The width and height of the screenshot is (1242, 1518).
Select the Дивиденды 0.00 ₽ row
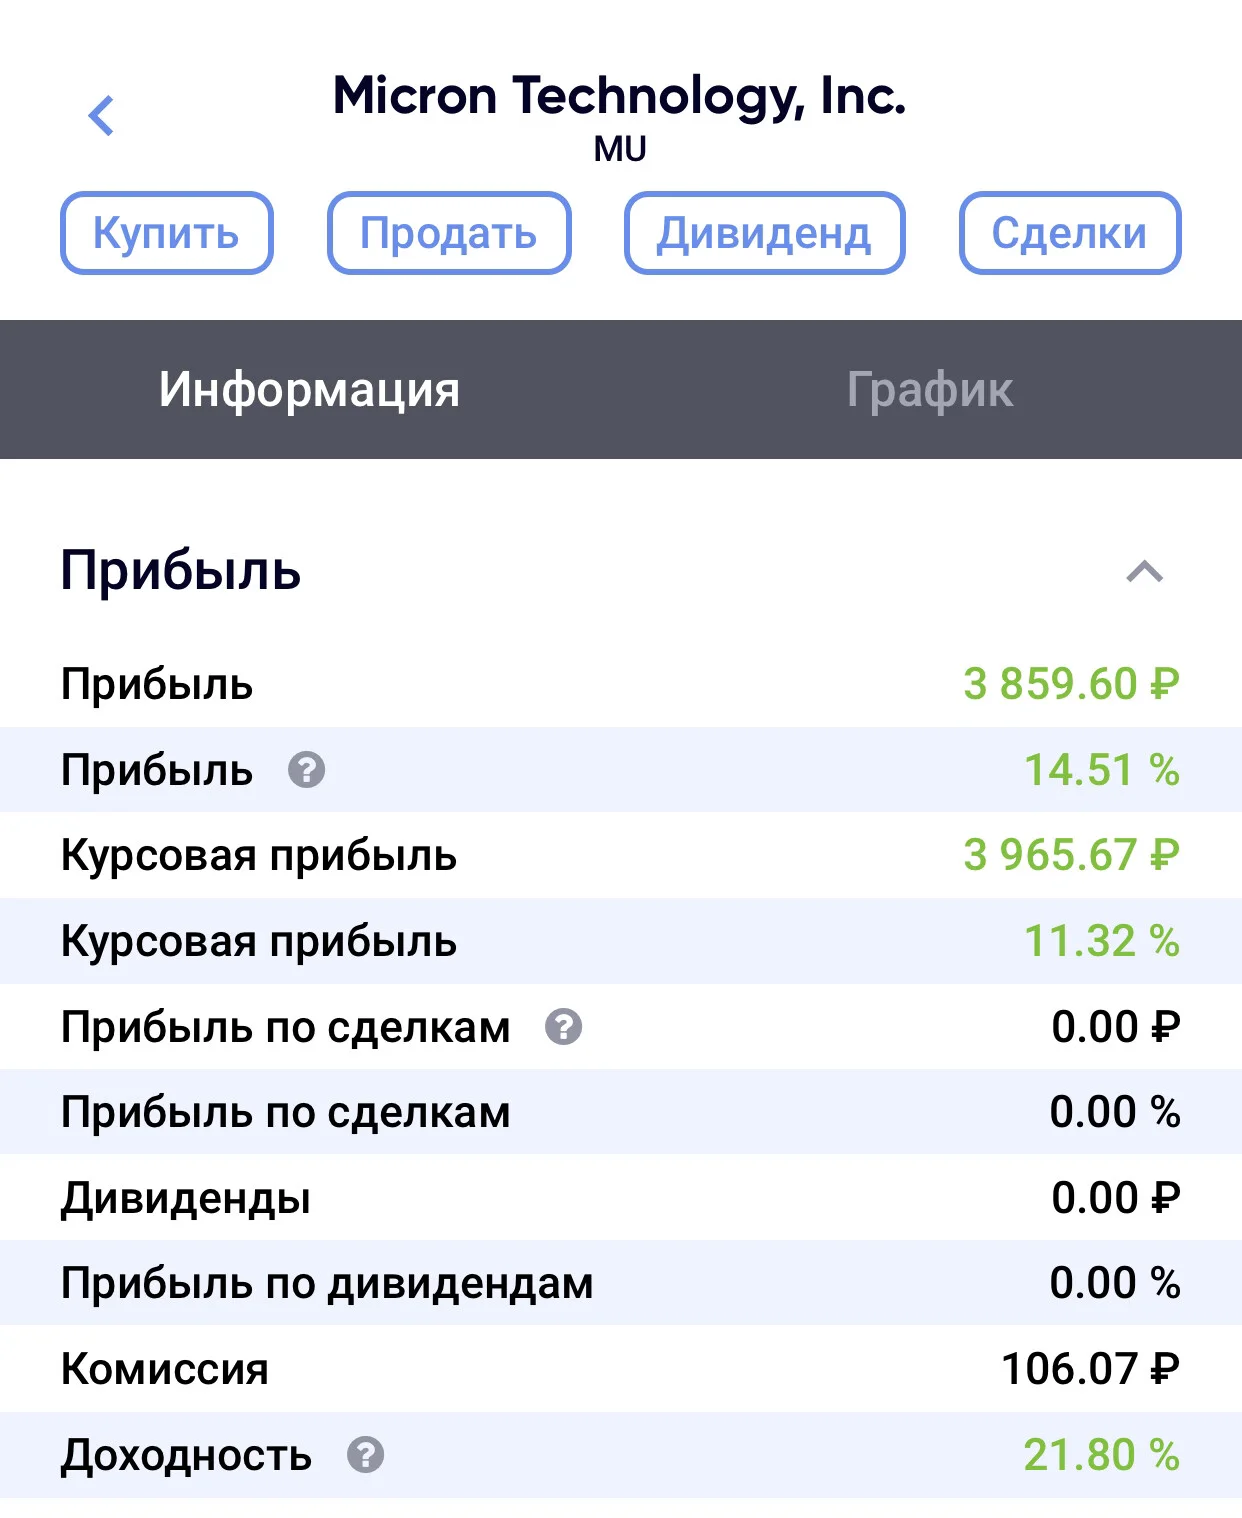point(621,1198)
